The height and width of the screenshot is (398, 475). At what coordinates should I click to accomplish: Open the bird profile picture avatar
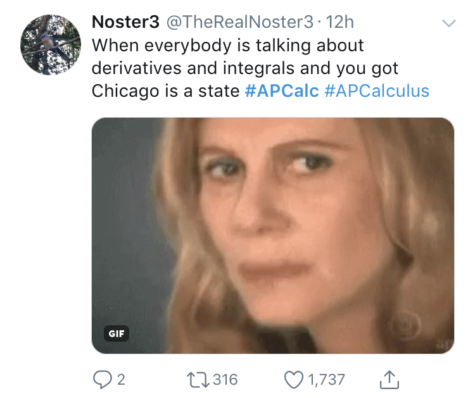click(x=50, y=44)
